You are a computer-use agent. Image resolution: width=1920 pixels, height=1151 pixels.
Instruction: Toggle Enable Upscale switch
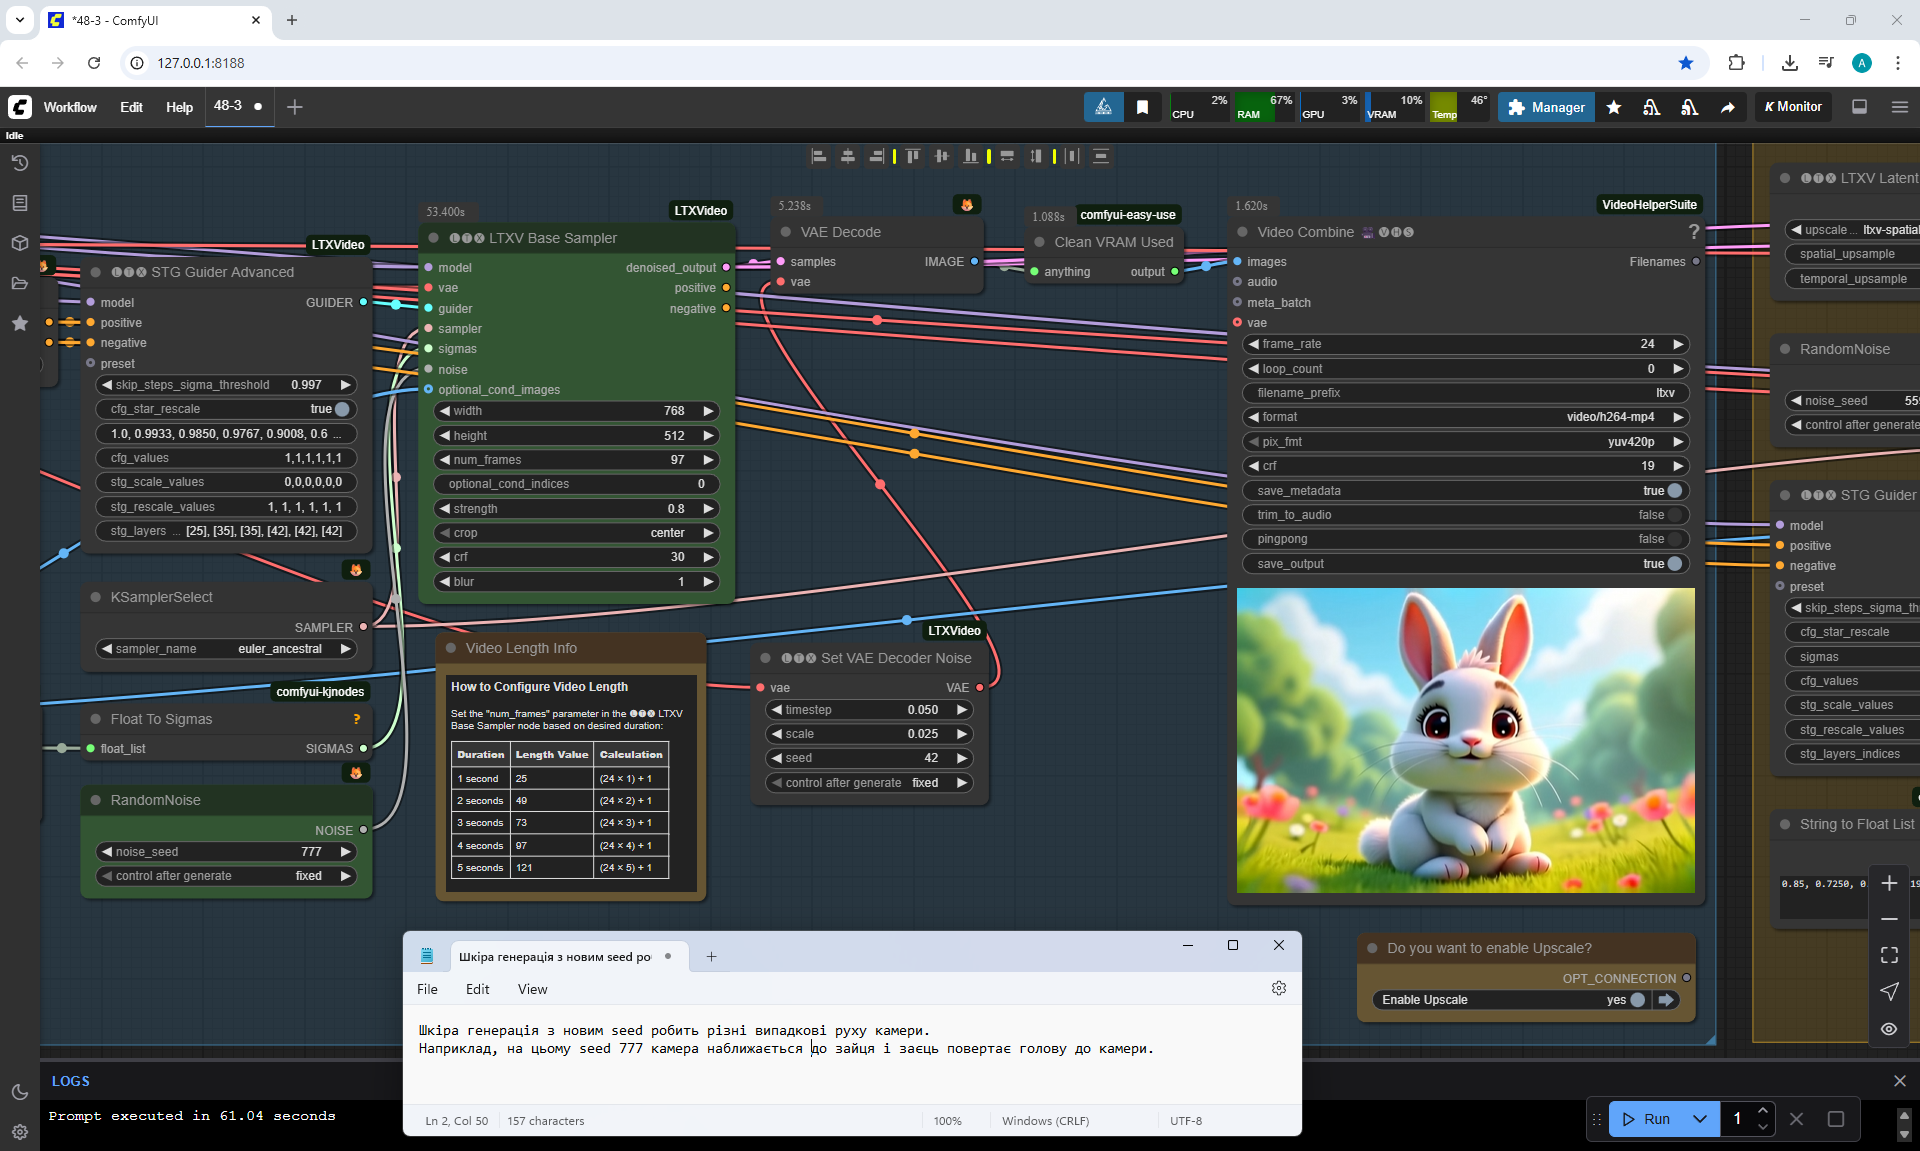click(x=1637, y=1000)
